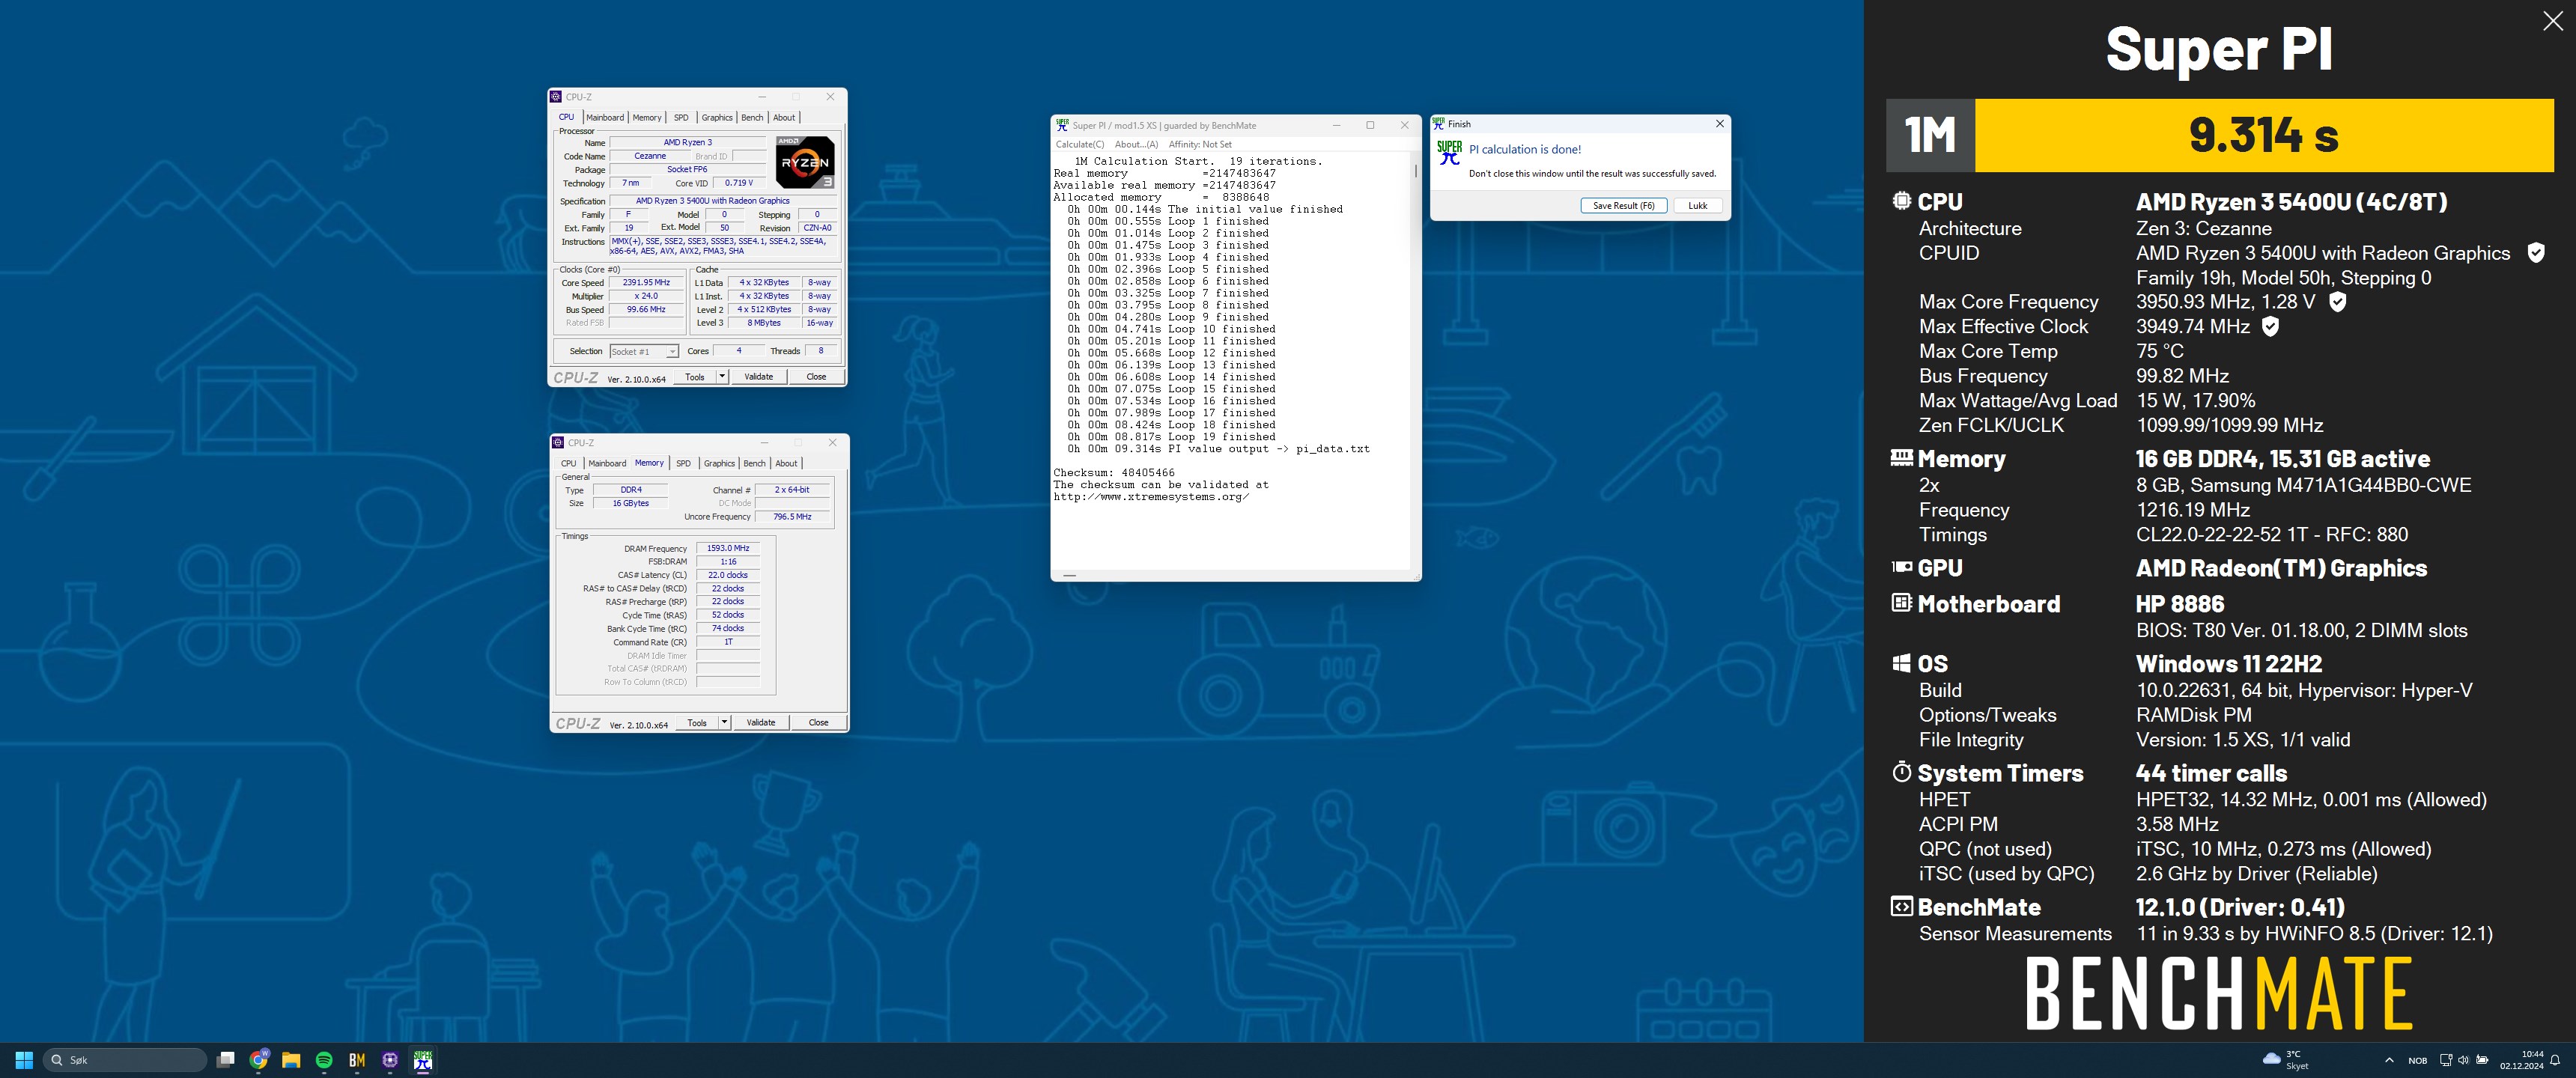The height and width of the screenshot is (1078, 2576).
Task: Click Tools button in upper CPU-Z window
Action: [695, 377]
